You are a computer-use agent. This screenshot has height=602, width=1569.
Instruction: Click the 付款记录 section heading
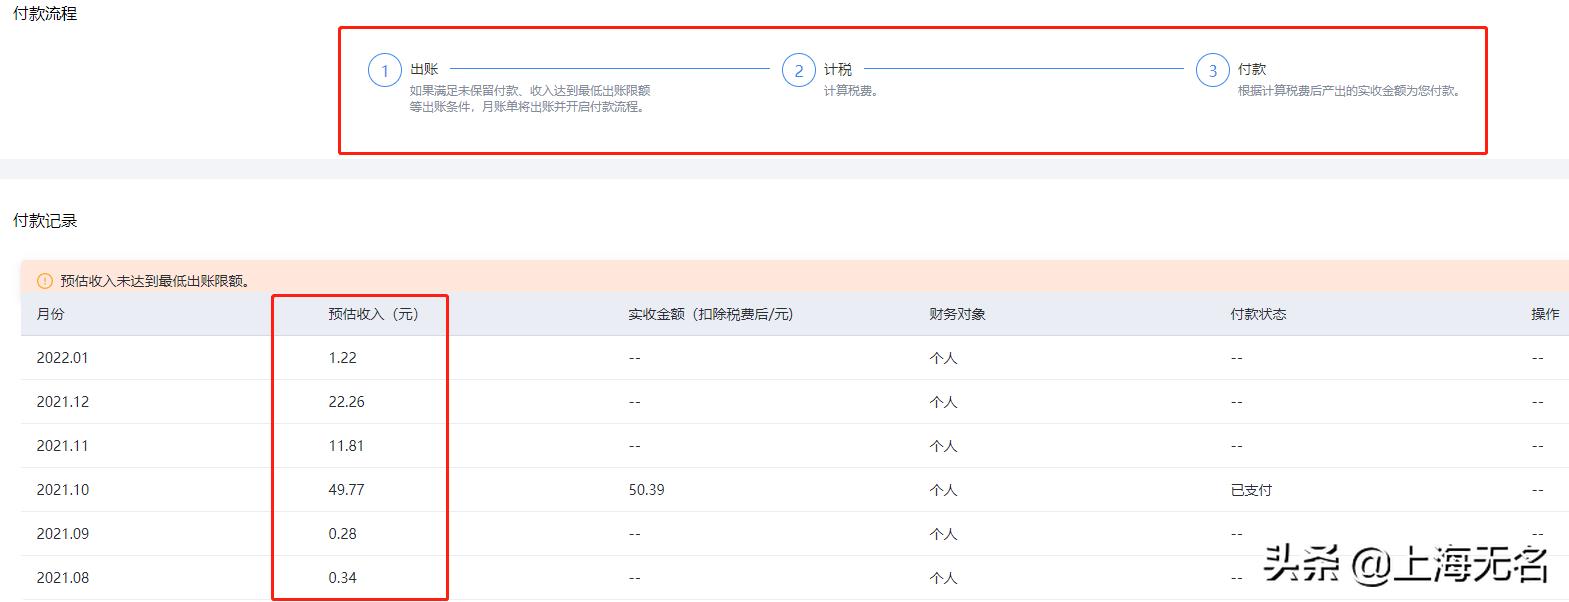tap(45, 220)
